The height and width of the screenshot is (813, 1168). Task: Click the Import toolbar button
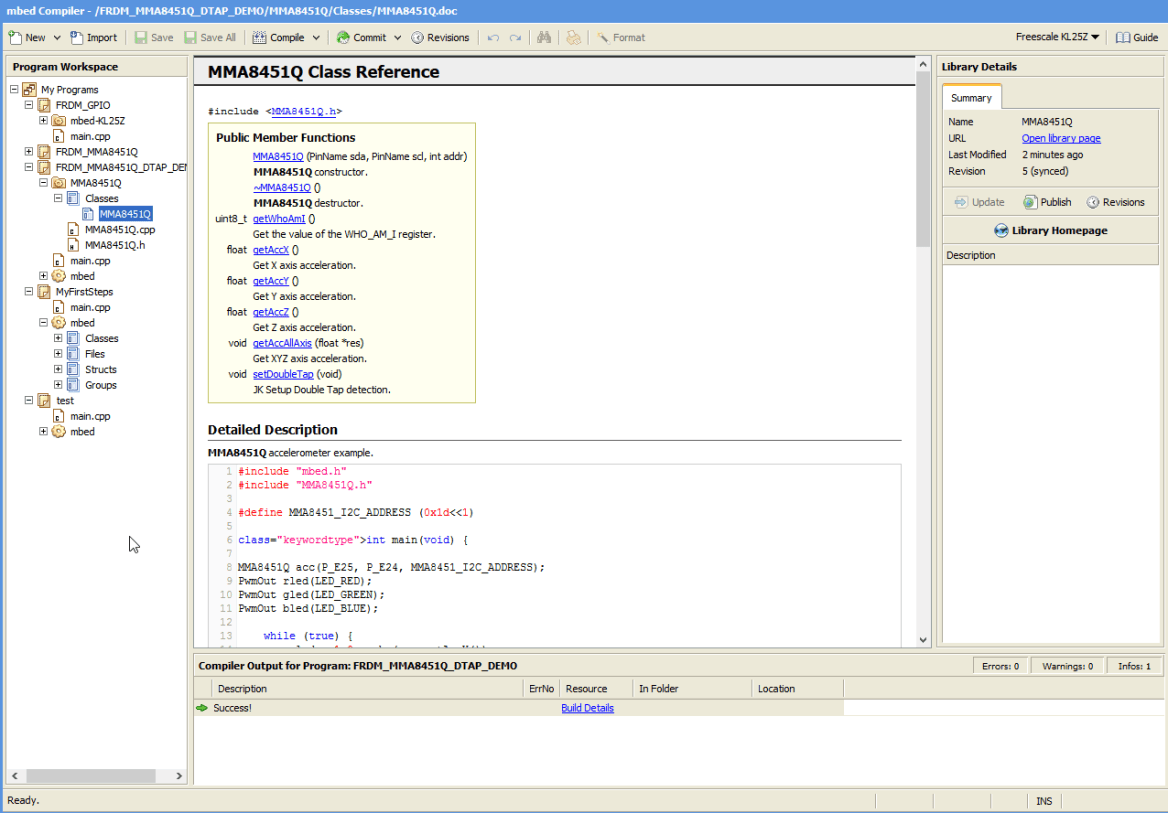point(94,37)
